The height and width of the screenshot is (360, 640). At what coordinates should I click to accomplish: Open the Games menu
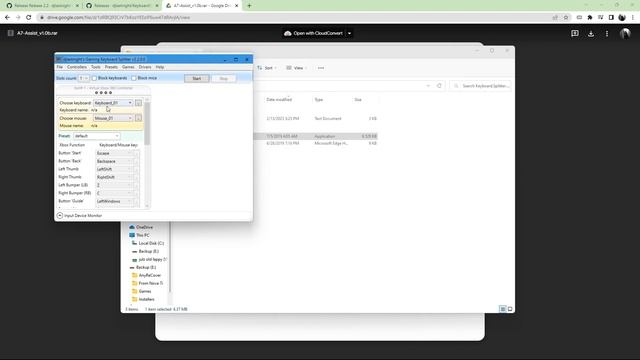[128, 67]
